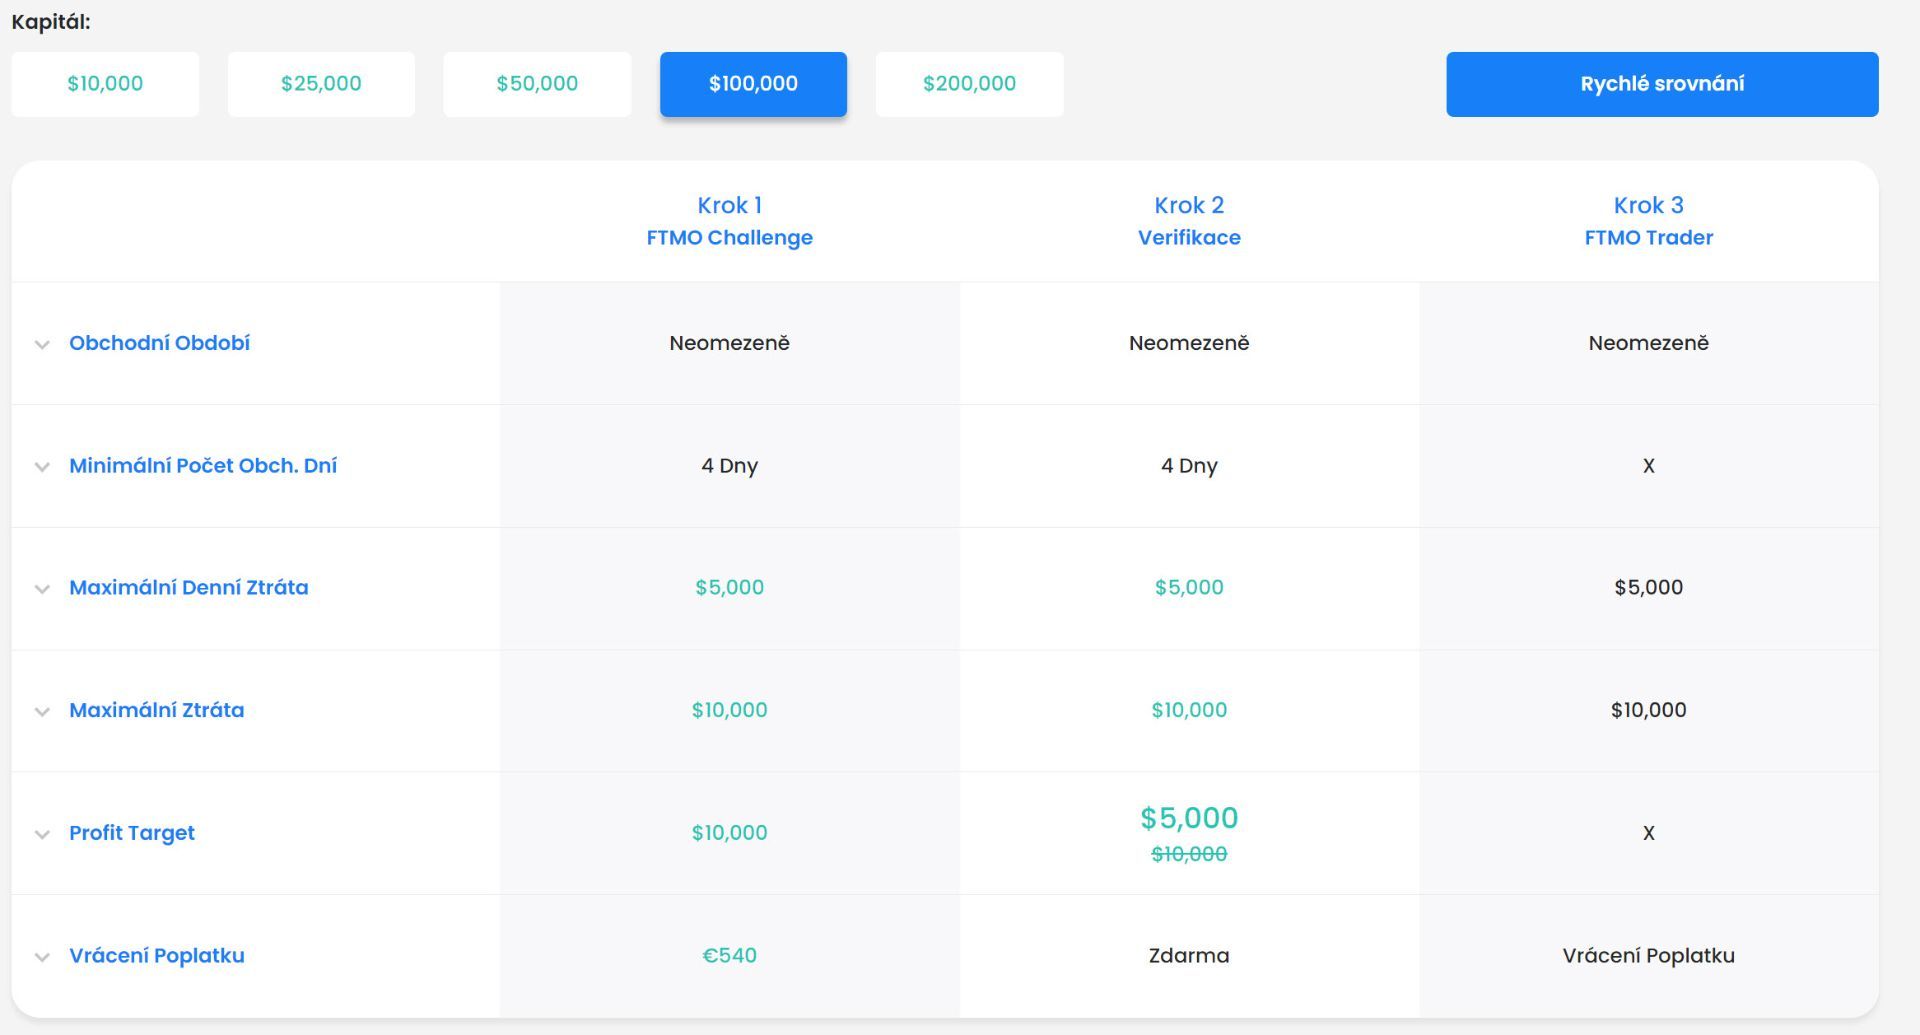The height and width of the screenshot is (1035, 1920).
Task: Expand the Profit Target row chevron
Action: click(42, 835)
